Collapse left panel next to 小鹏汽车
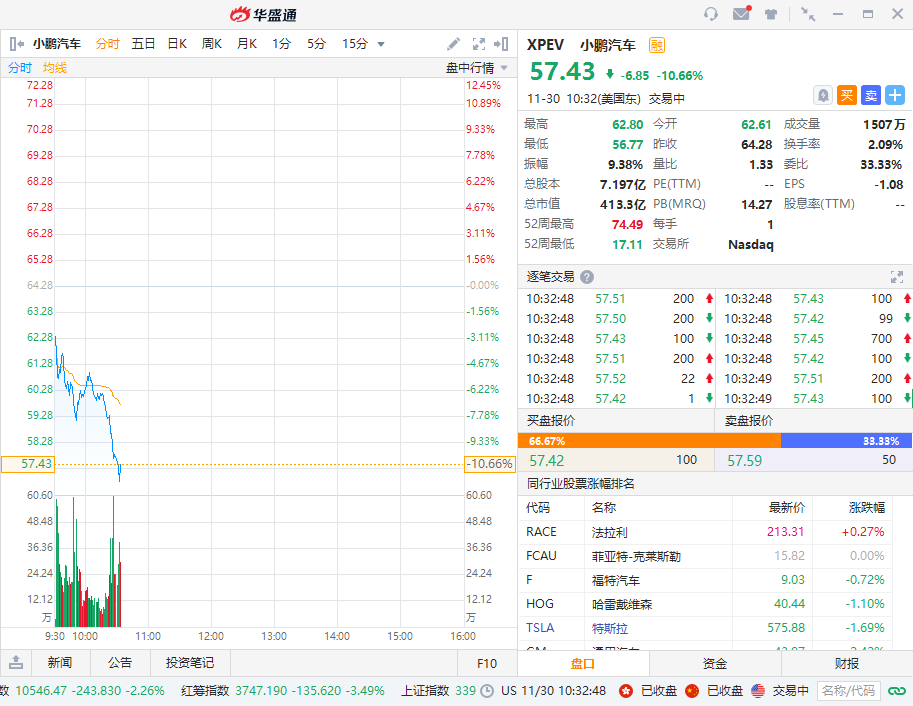This screenshot has height=706, width=913. click(x=16, y=44)
